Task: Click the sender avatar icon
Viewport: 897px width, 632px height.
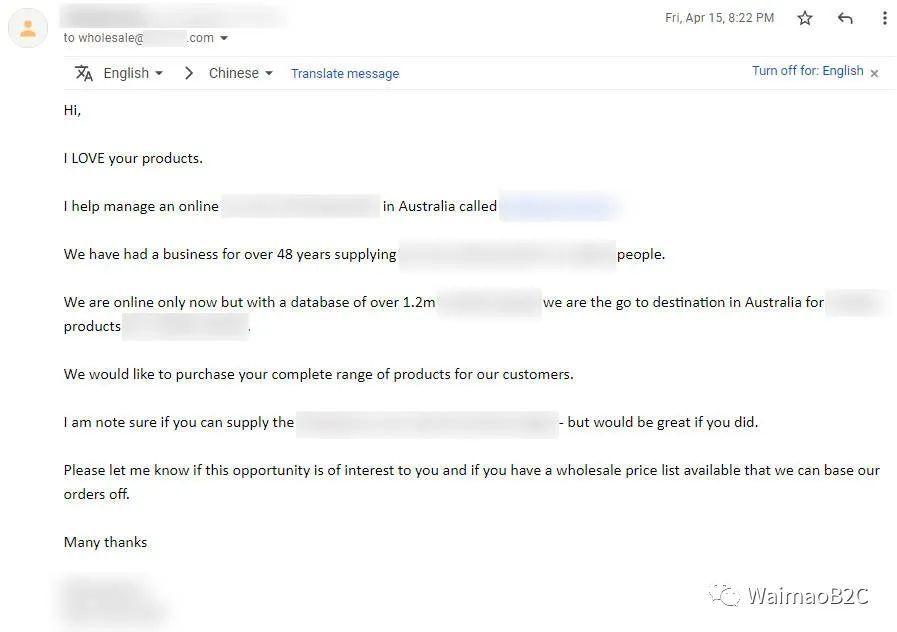Action: [27, 28]
